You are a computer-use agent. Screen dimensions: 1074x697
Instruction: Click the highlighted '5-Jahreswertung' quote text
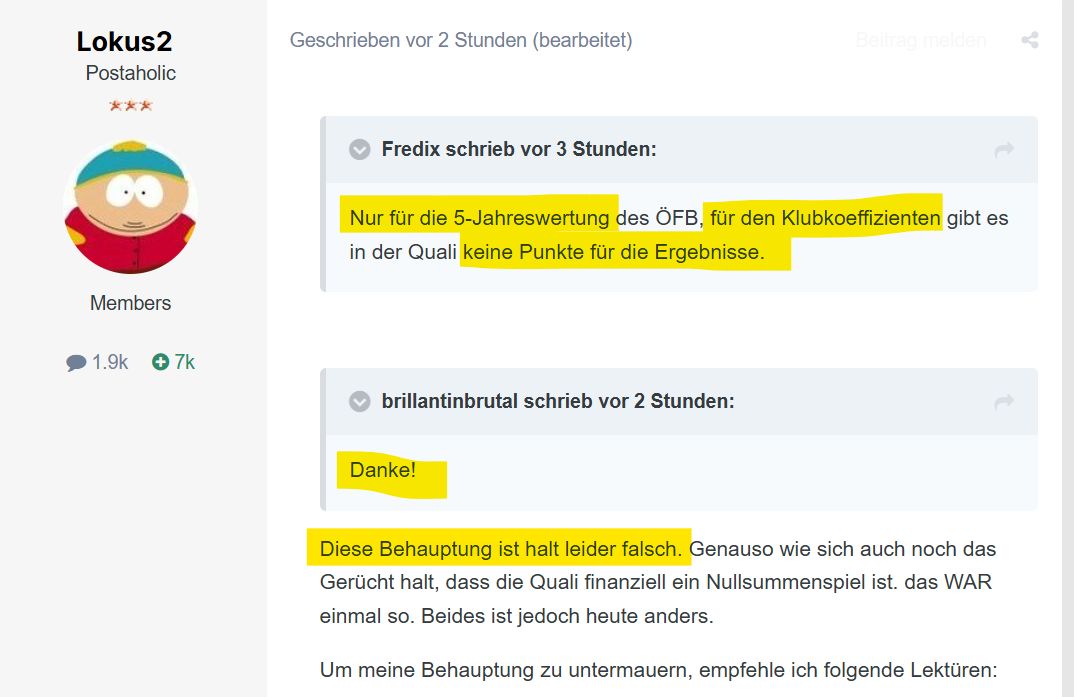tap(531, 218)
